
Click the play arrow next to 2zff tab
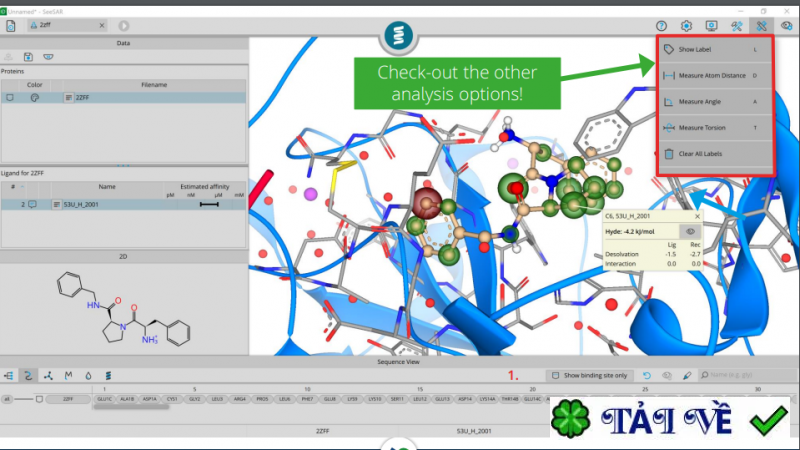[x=123, y=26]
